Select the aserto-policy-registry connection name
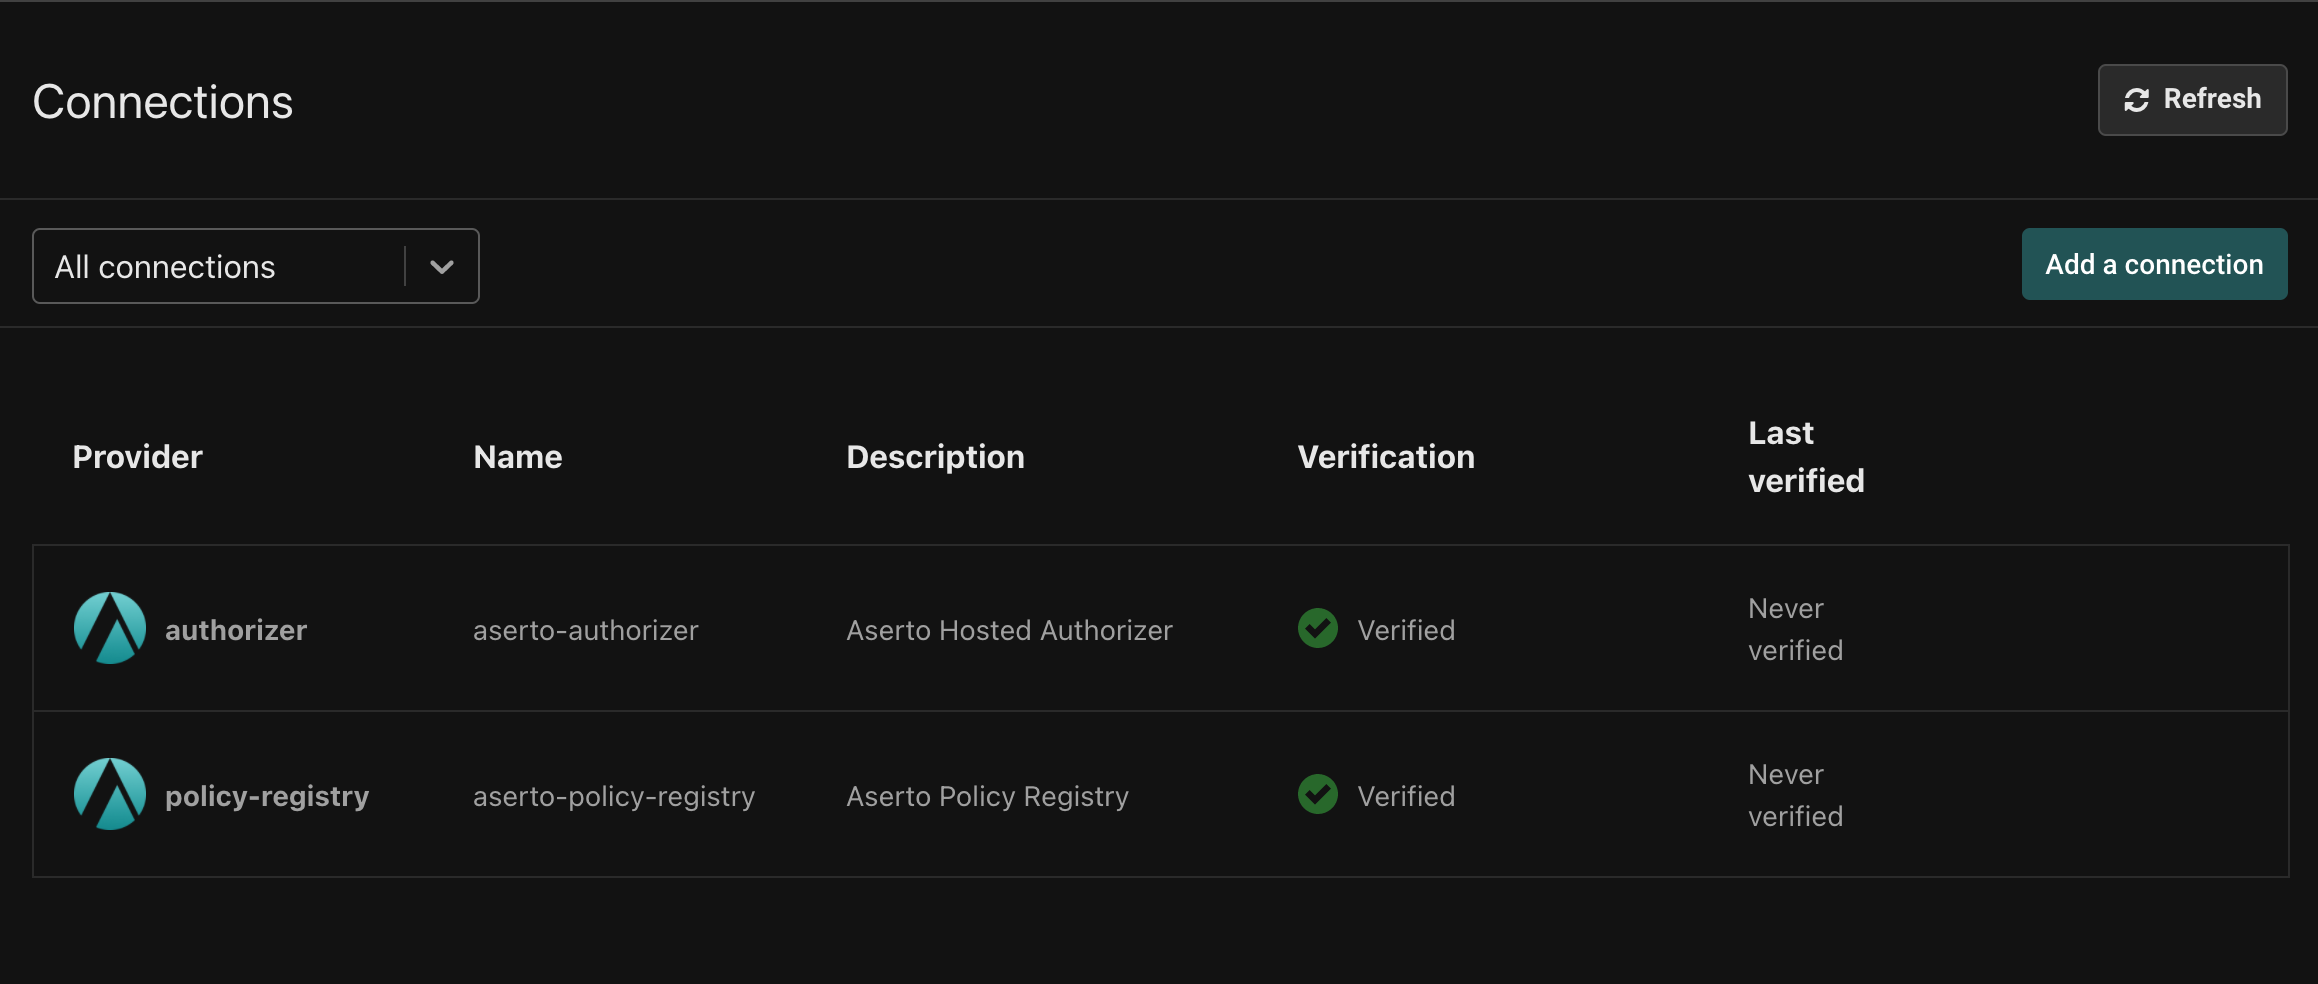Image resolution: width=2318 pixels, height=984 pixels. (613, 796)
